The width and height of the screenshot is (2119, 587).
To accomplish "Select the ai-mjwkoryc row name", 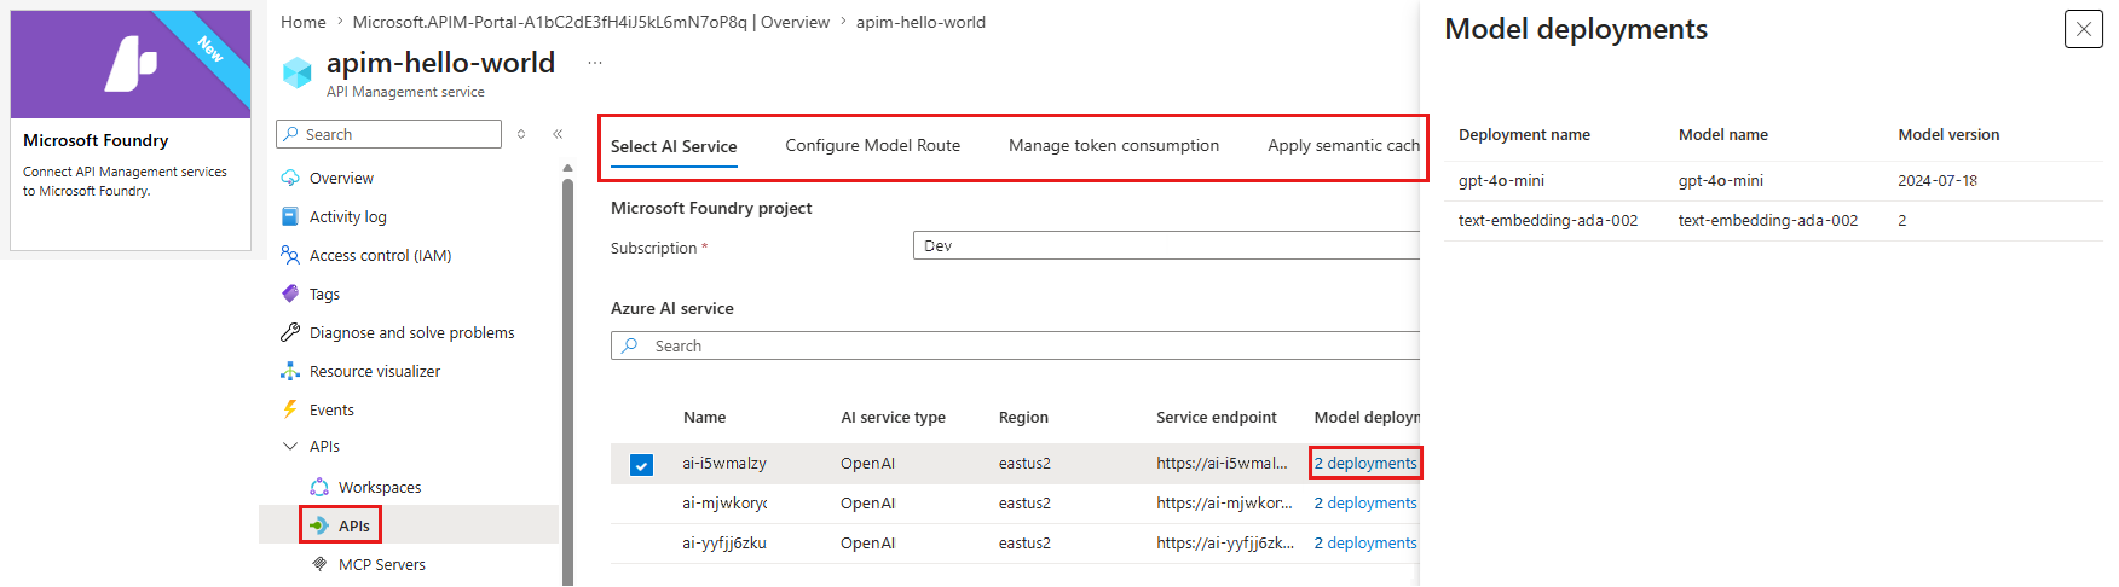I will pyautogui.click(x=725, y=502).
